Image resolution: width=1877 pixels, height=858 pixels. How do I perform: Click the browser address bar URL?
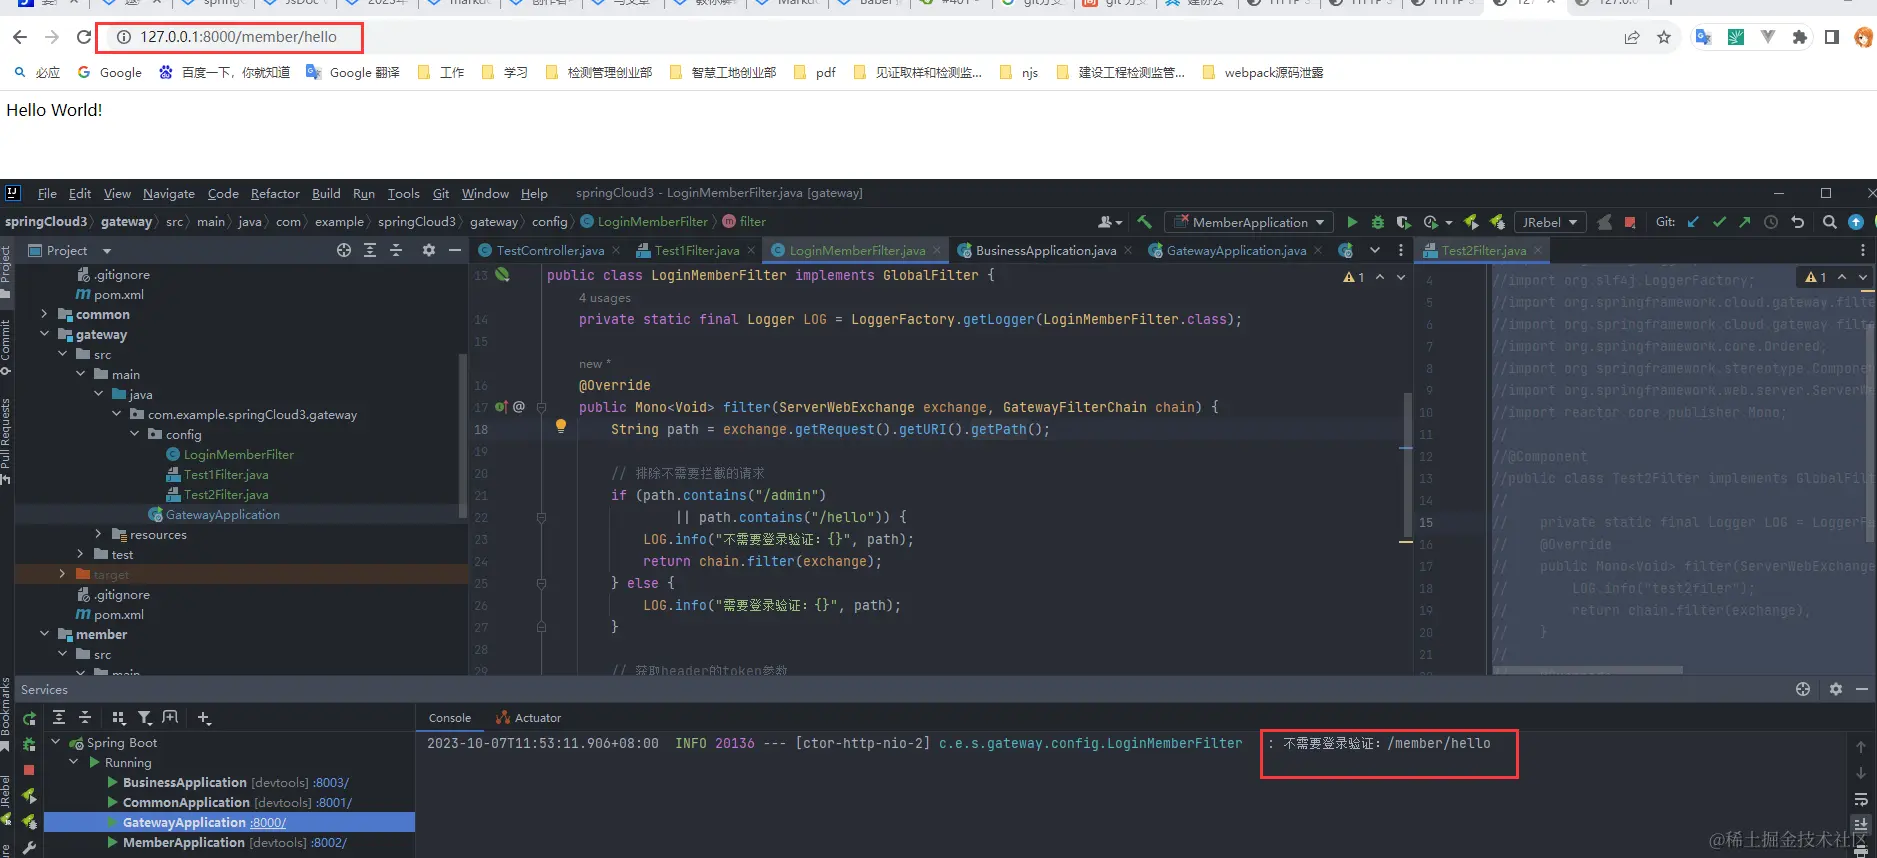click(238, 37)
